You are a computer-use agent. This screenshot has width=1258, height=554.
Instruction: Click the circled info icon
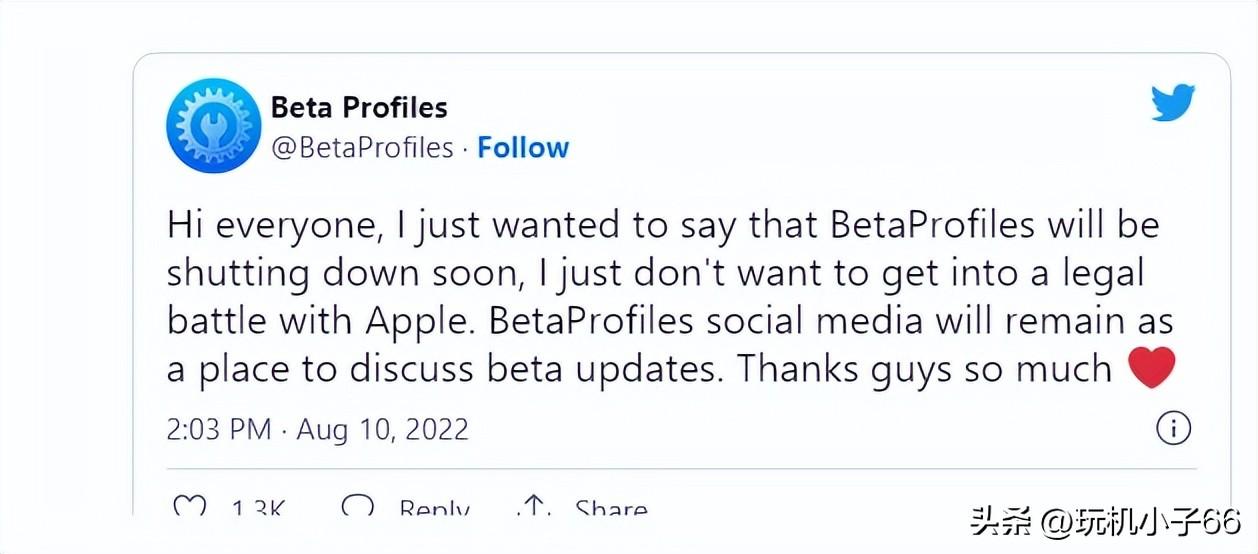point(1173,429)
